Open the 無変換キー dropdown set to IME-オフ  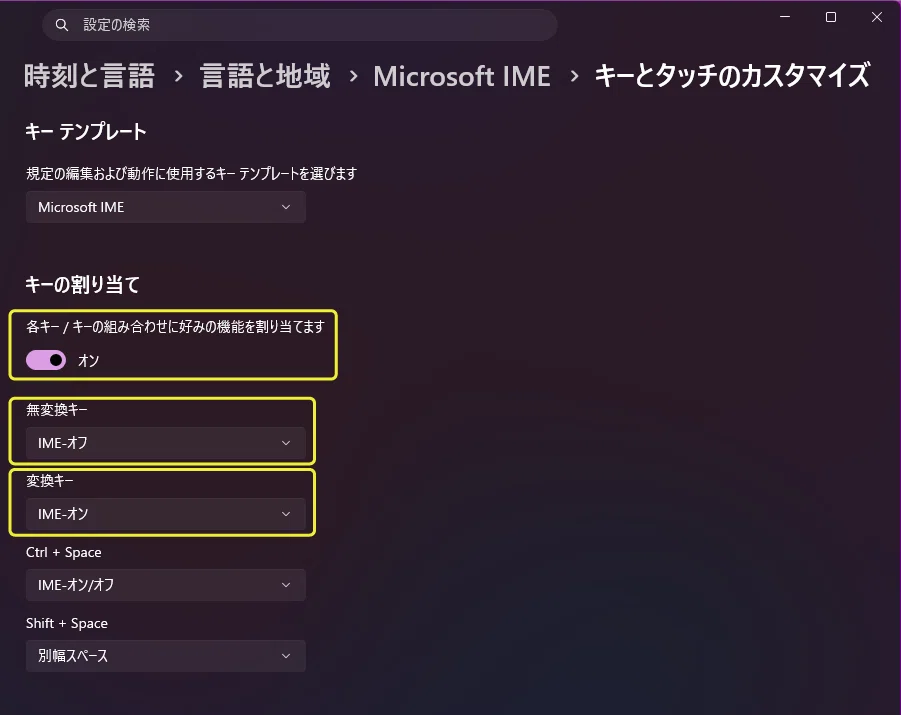coord(166,443)
